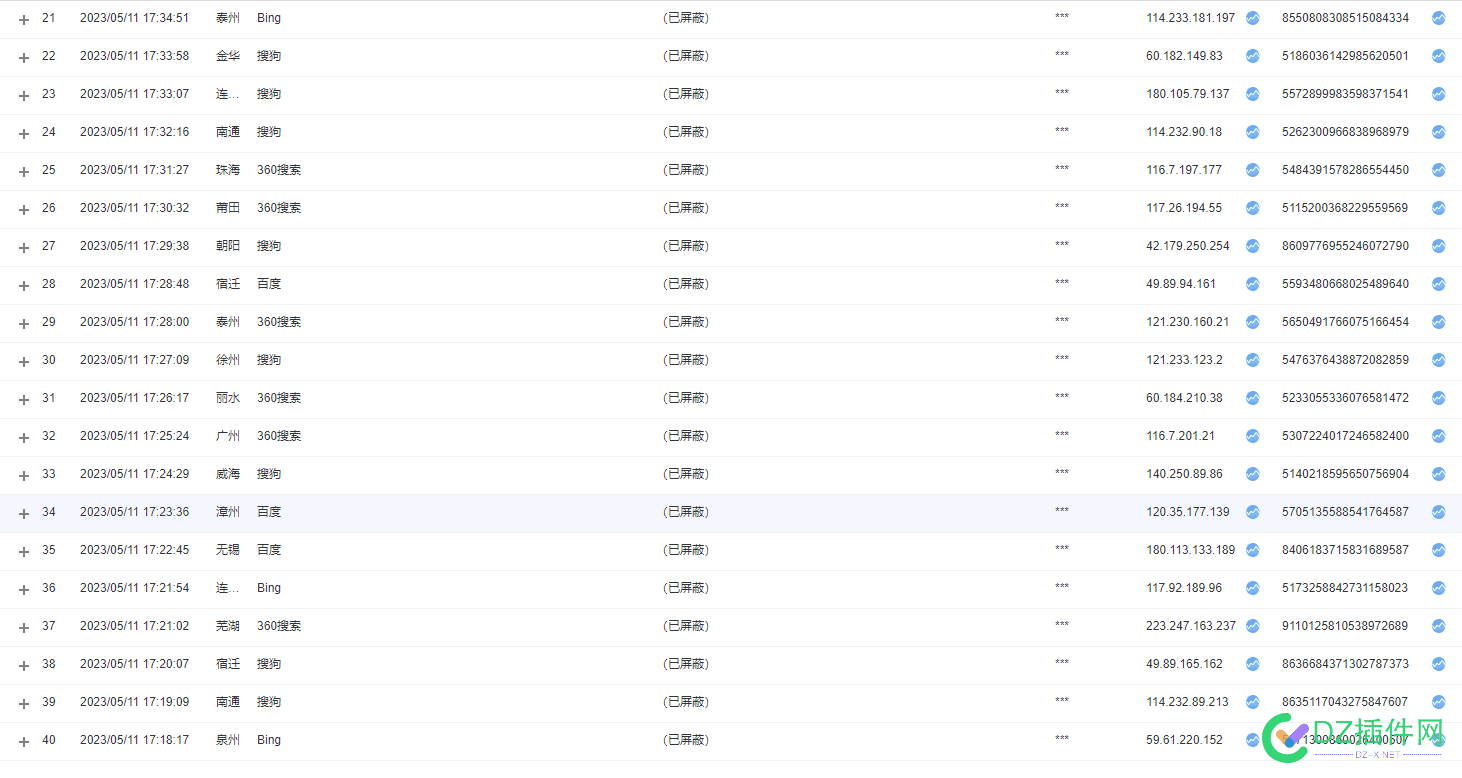Click the chart icon beside IP 114.232.90.18
Image resolution: width=1462 pixels, height=778 pixels.
[1252, 132]
